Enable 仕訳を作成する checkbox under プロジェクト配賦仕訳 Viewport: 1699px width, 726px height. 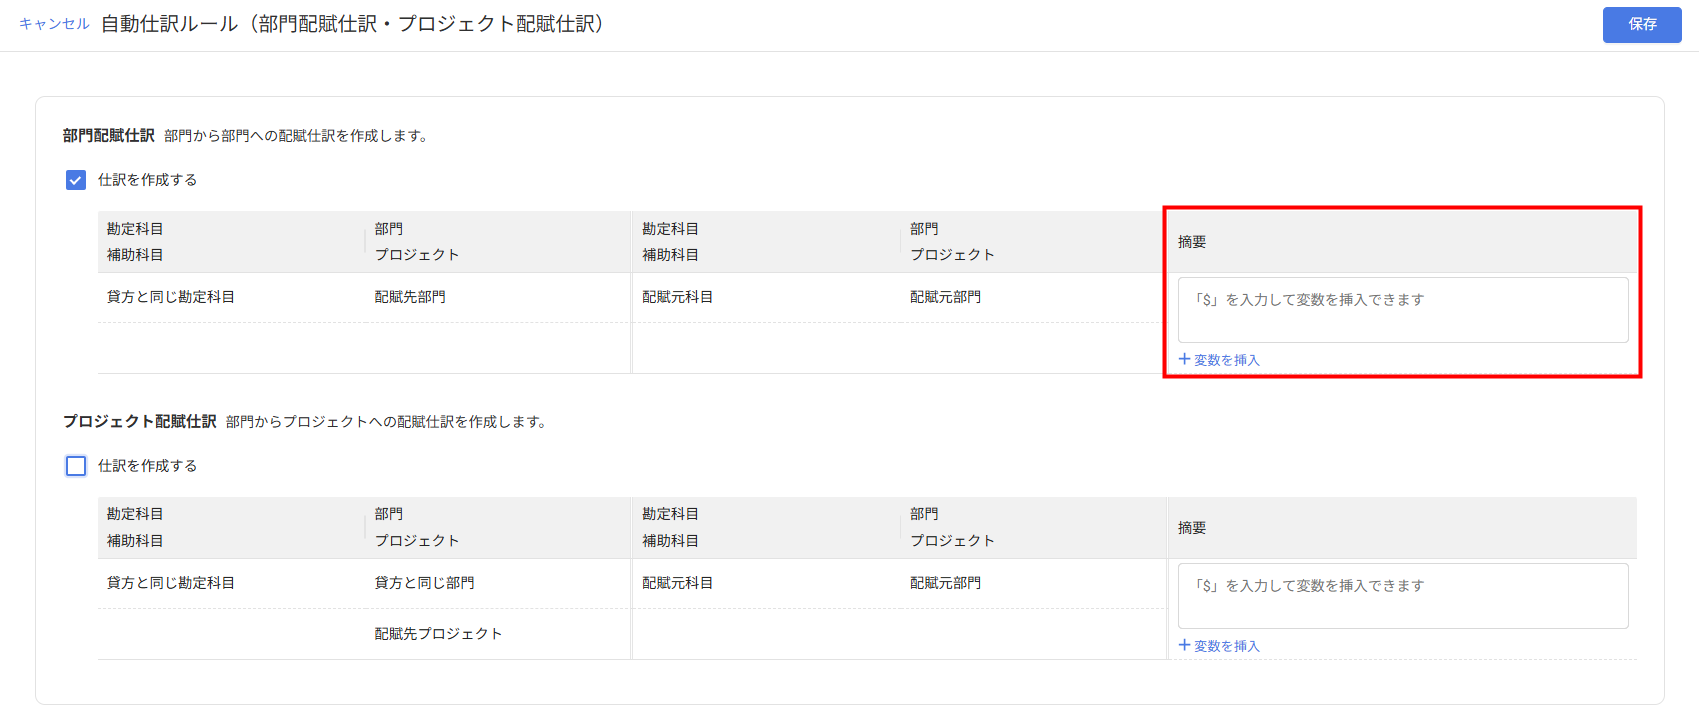pyautogui.click(x=76, y=466)
